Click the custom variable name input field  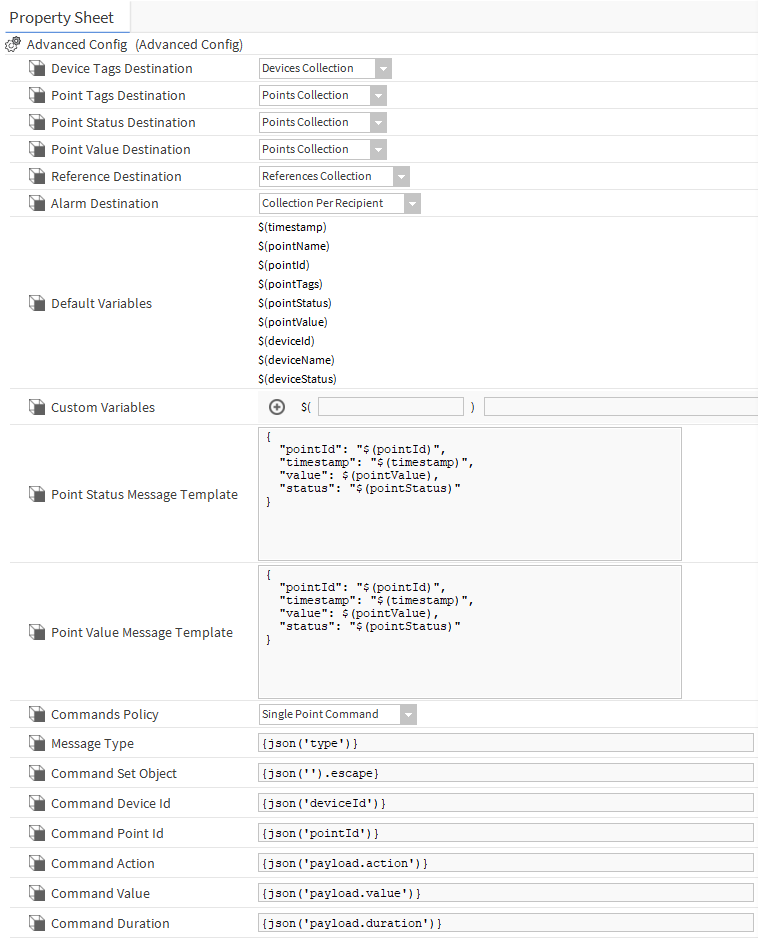(x=390, y=407)
